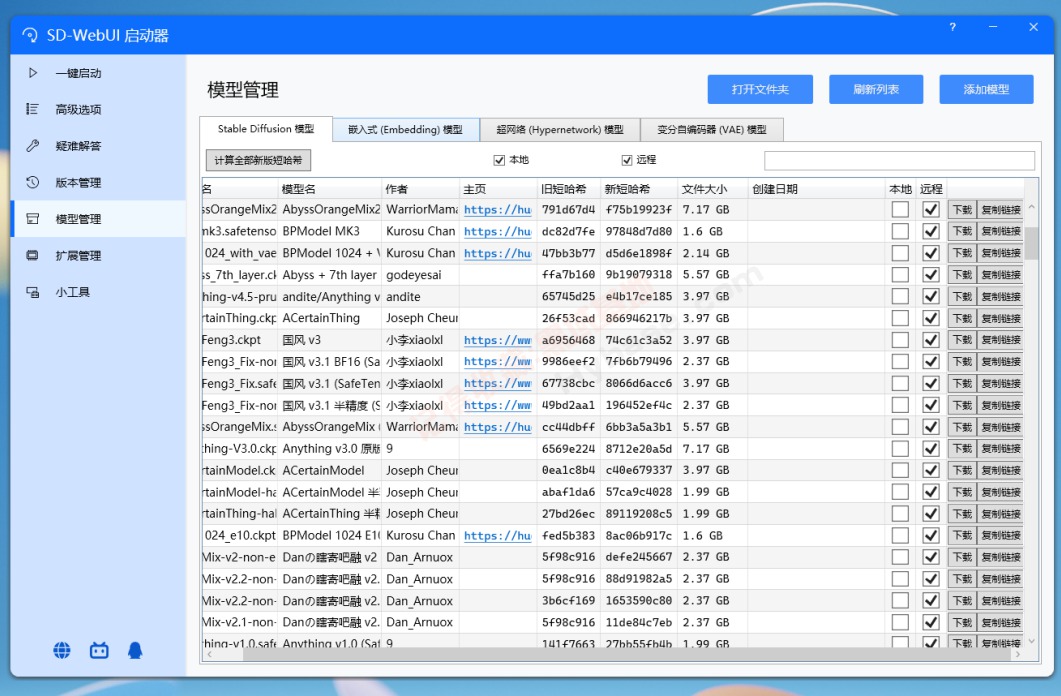Toggle 远程 checkbox for Abyss + 7th layer row
Screen dimensions: 1061x696
(931, 275)
